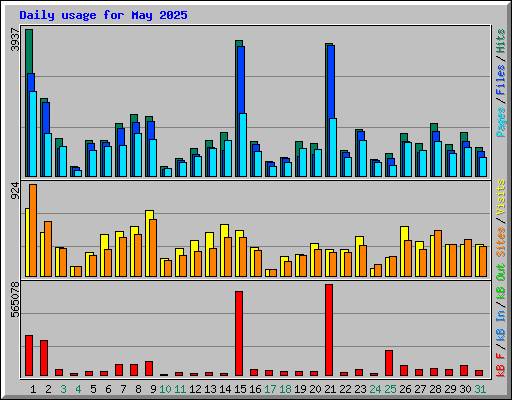Click the Hits legend label
Image resolution: width=512 pixels, height=400 pixels.
(x=501, y=41)
